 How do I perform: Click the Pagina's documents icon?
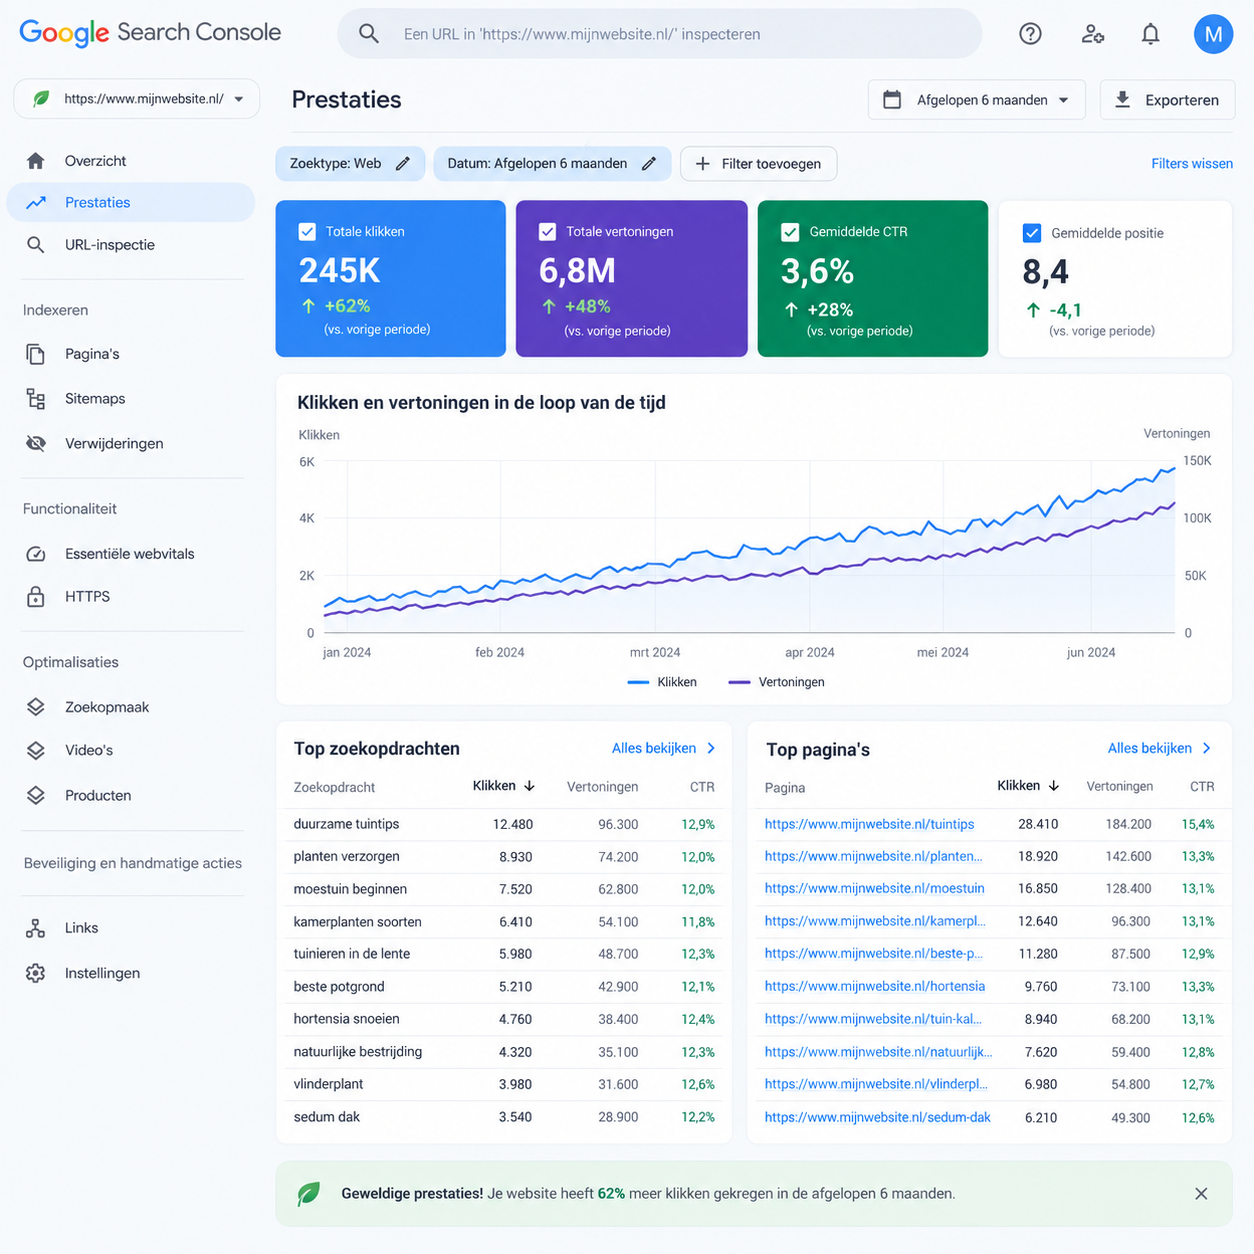36,354
